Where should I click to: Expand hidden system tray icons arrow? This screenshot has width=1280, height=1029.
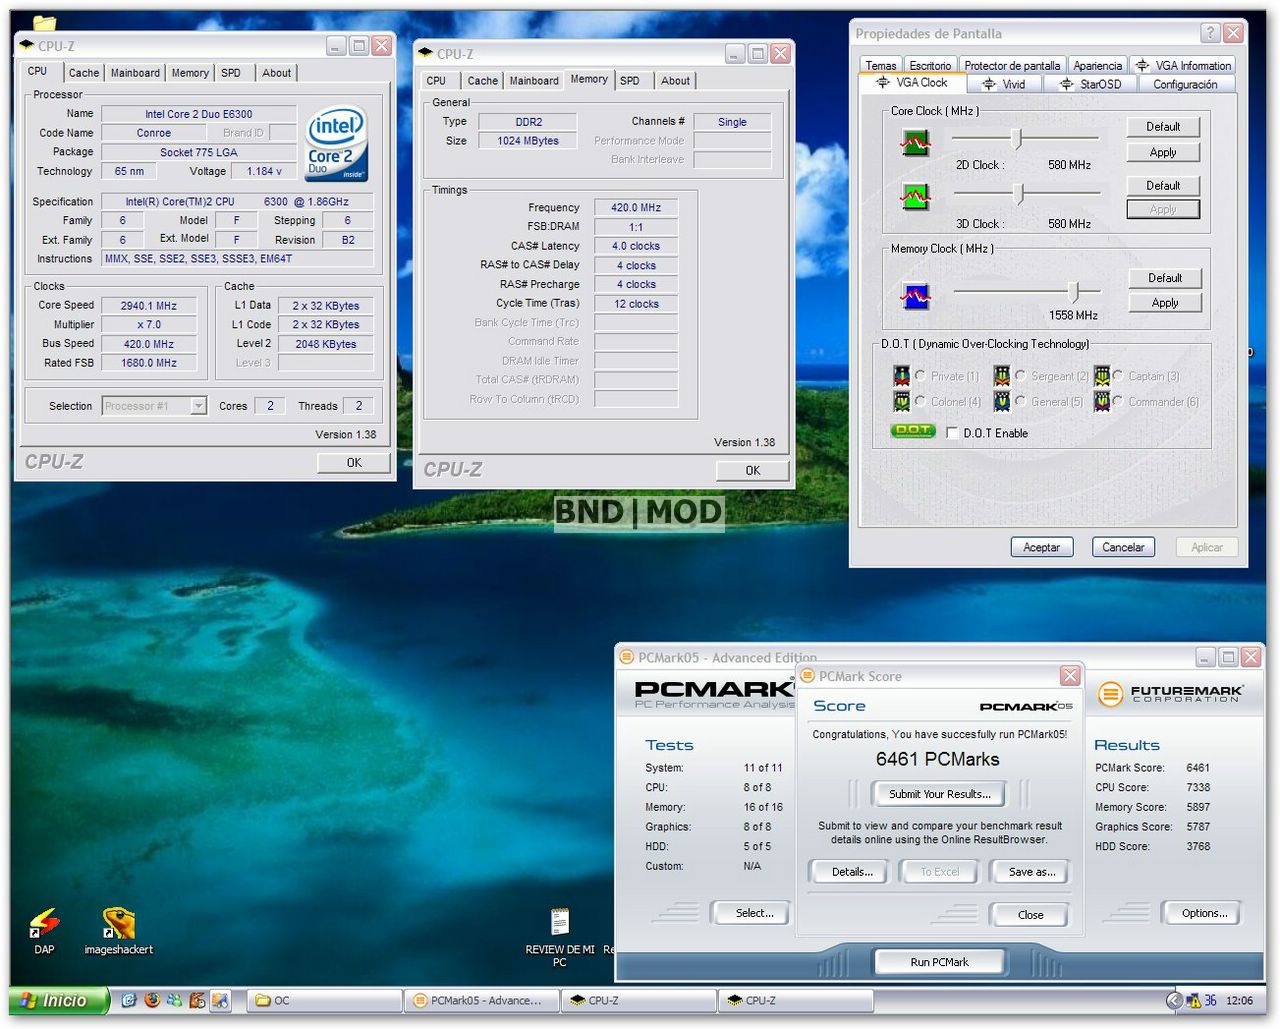tap(1175, 1000)
